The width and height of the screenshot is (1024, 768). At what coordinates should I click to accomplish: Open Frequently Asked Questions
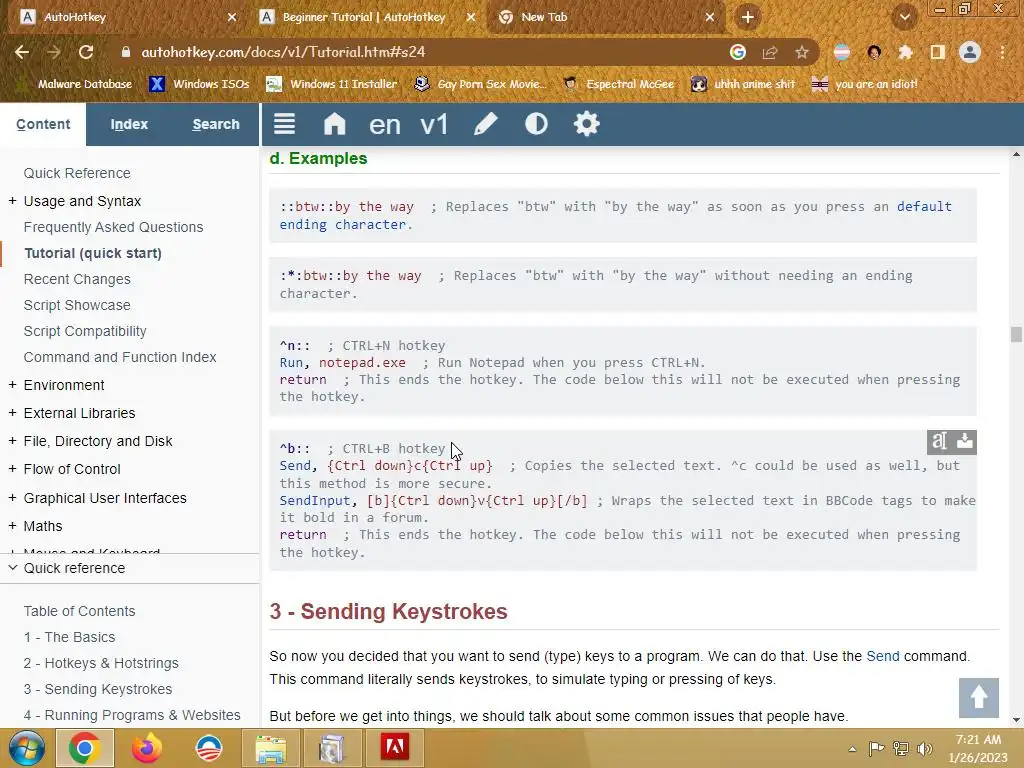coord(113,227)
